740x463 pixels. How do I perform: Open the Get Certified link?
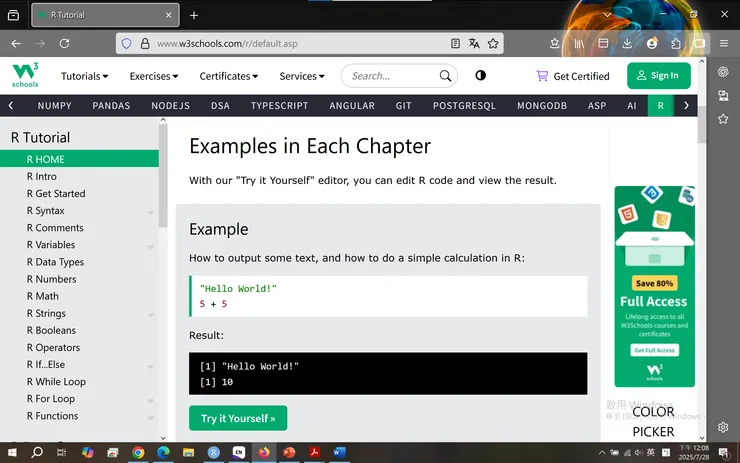coord(573,76)
